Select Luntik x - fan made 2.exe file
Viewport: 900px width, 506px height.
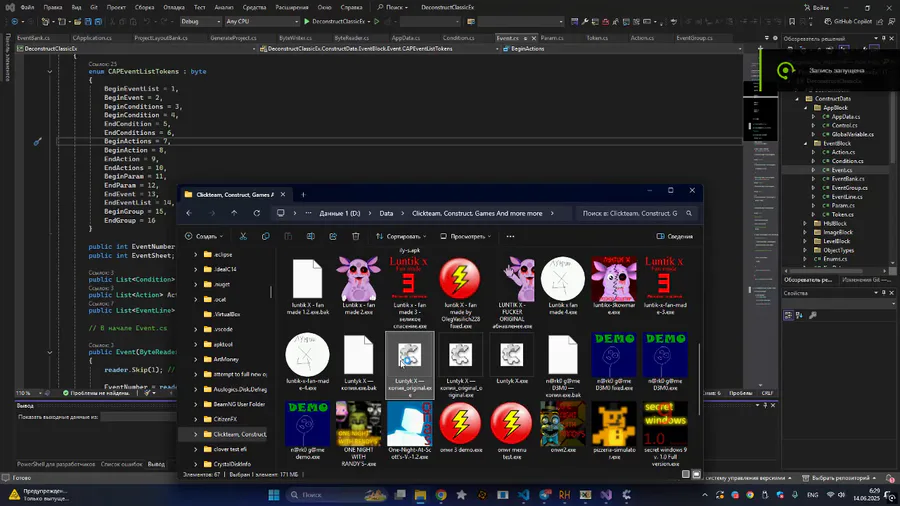click(x=358, y=287)
